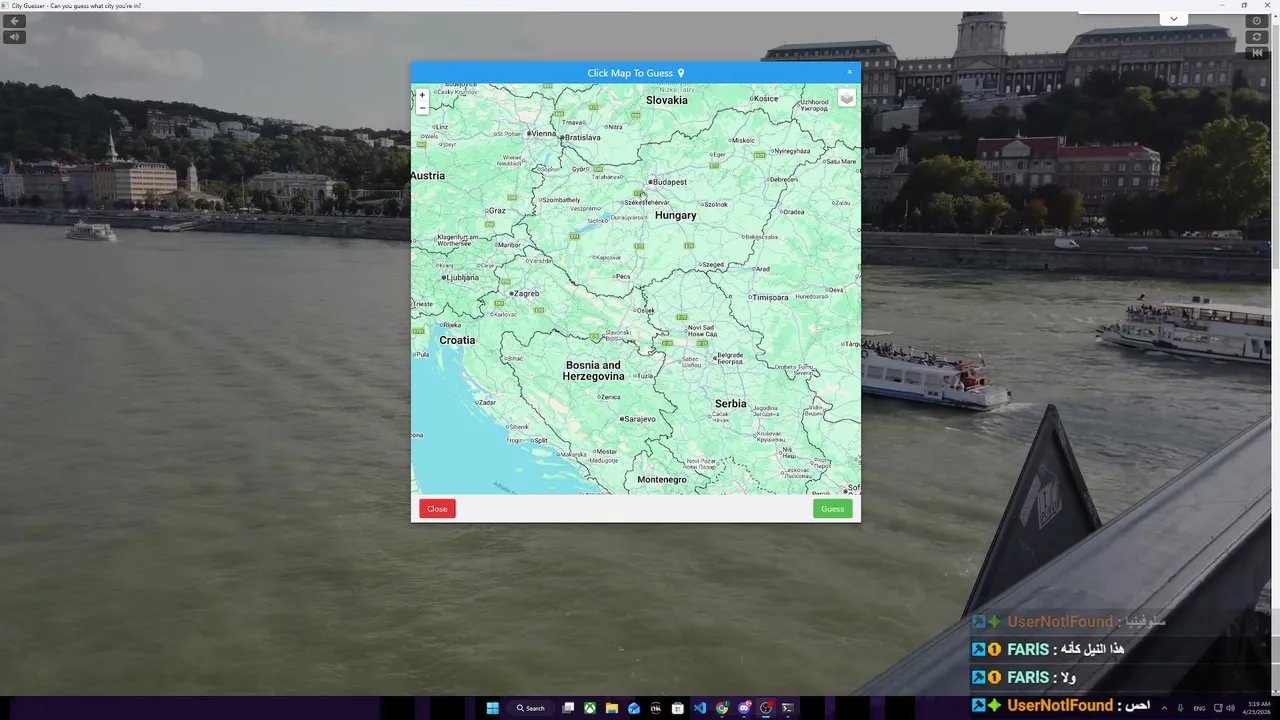Open the clock showing 3:19 AM
Image resolution: width=1280 pixels, height=720 pixels.
1258,708
